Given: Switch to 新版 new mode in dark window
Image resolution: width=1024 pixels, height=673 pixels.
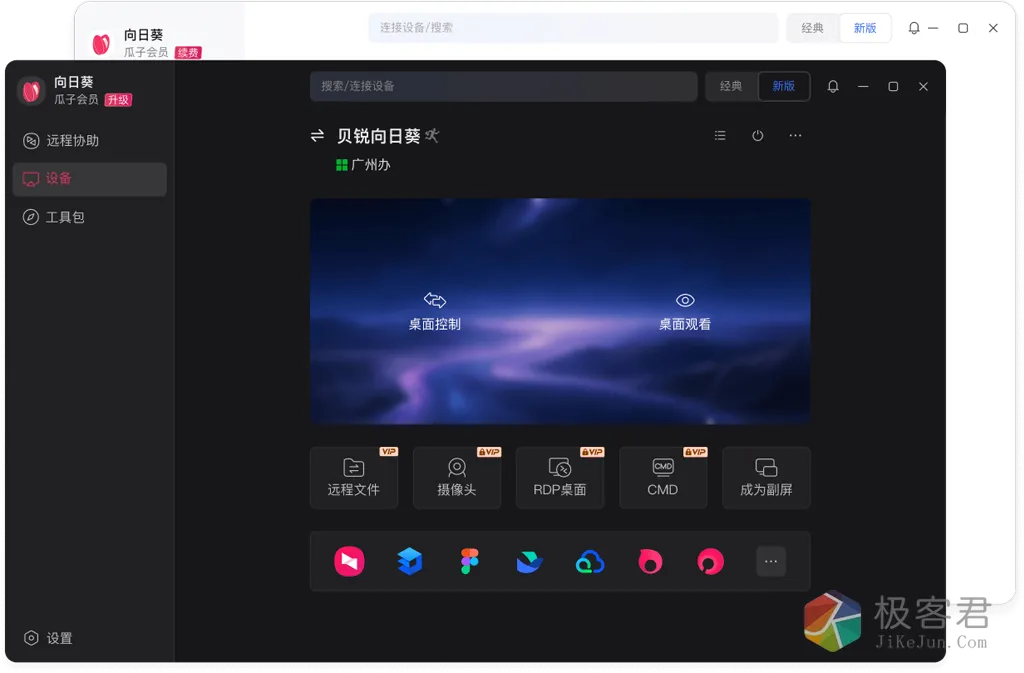Looking at the screenshot, I should 784,87.
